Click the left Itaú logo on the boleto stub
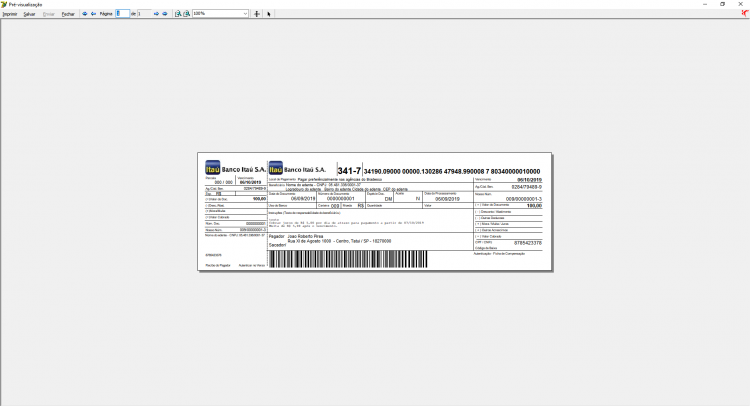This screenshot has height=406, width=750. (212, 167)
